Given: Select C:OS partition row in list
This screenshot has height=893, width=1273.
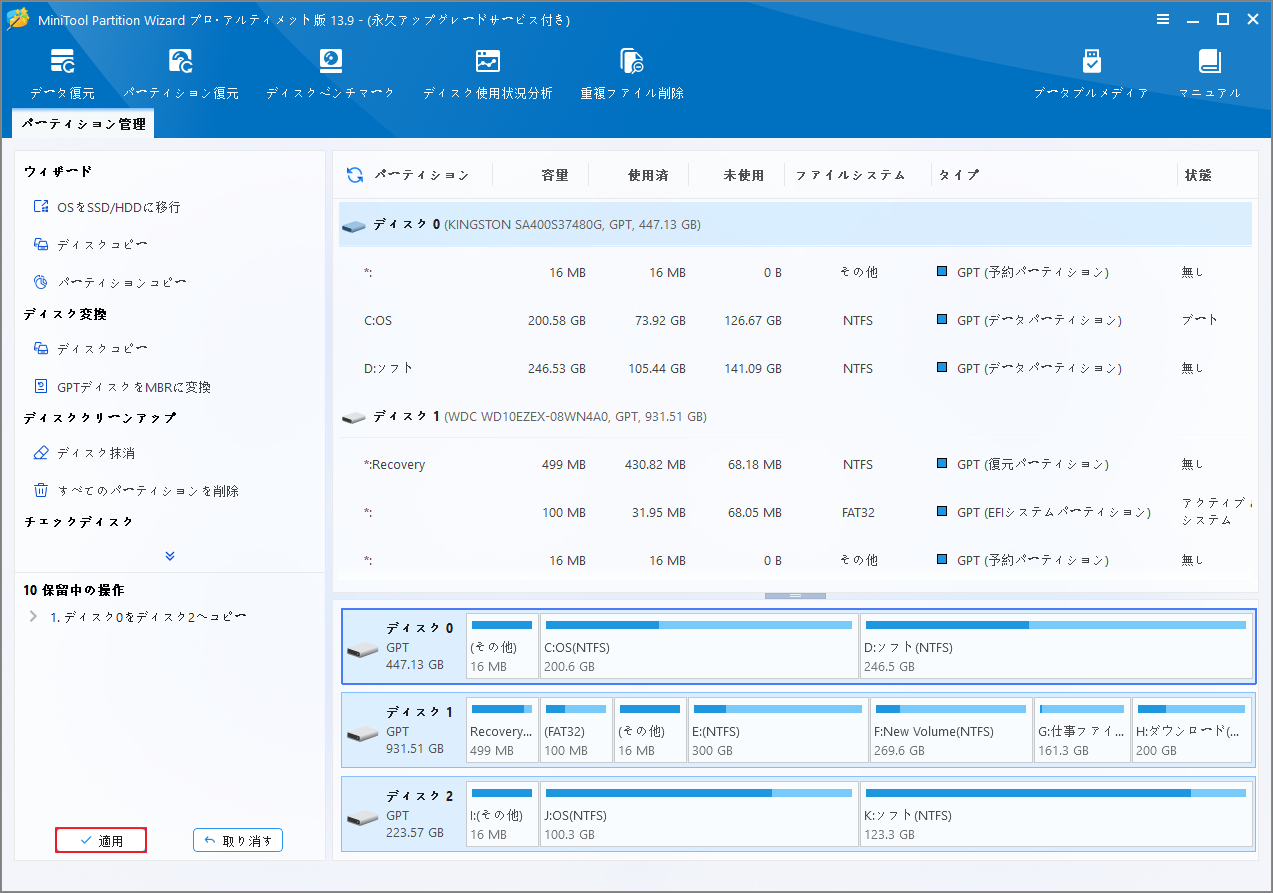Looking at the screenshot, I should (795, 321).
